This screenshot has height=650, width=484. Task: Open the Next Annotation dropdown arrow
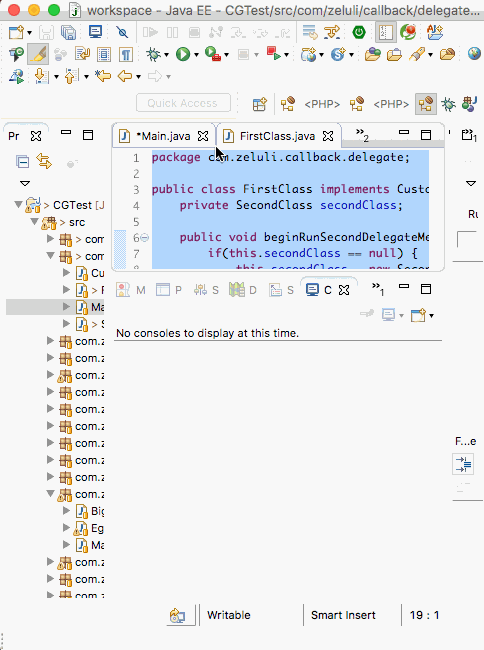[x=56, y=77]
